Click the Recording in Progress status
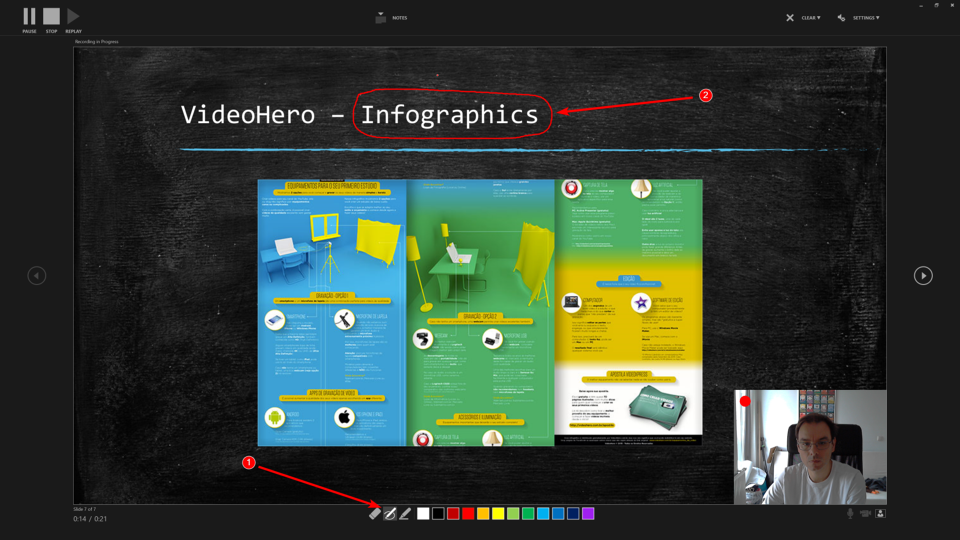 97,42
